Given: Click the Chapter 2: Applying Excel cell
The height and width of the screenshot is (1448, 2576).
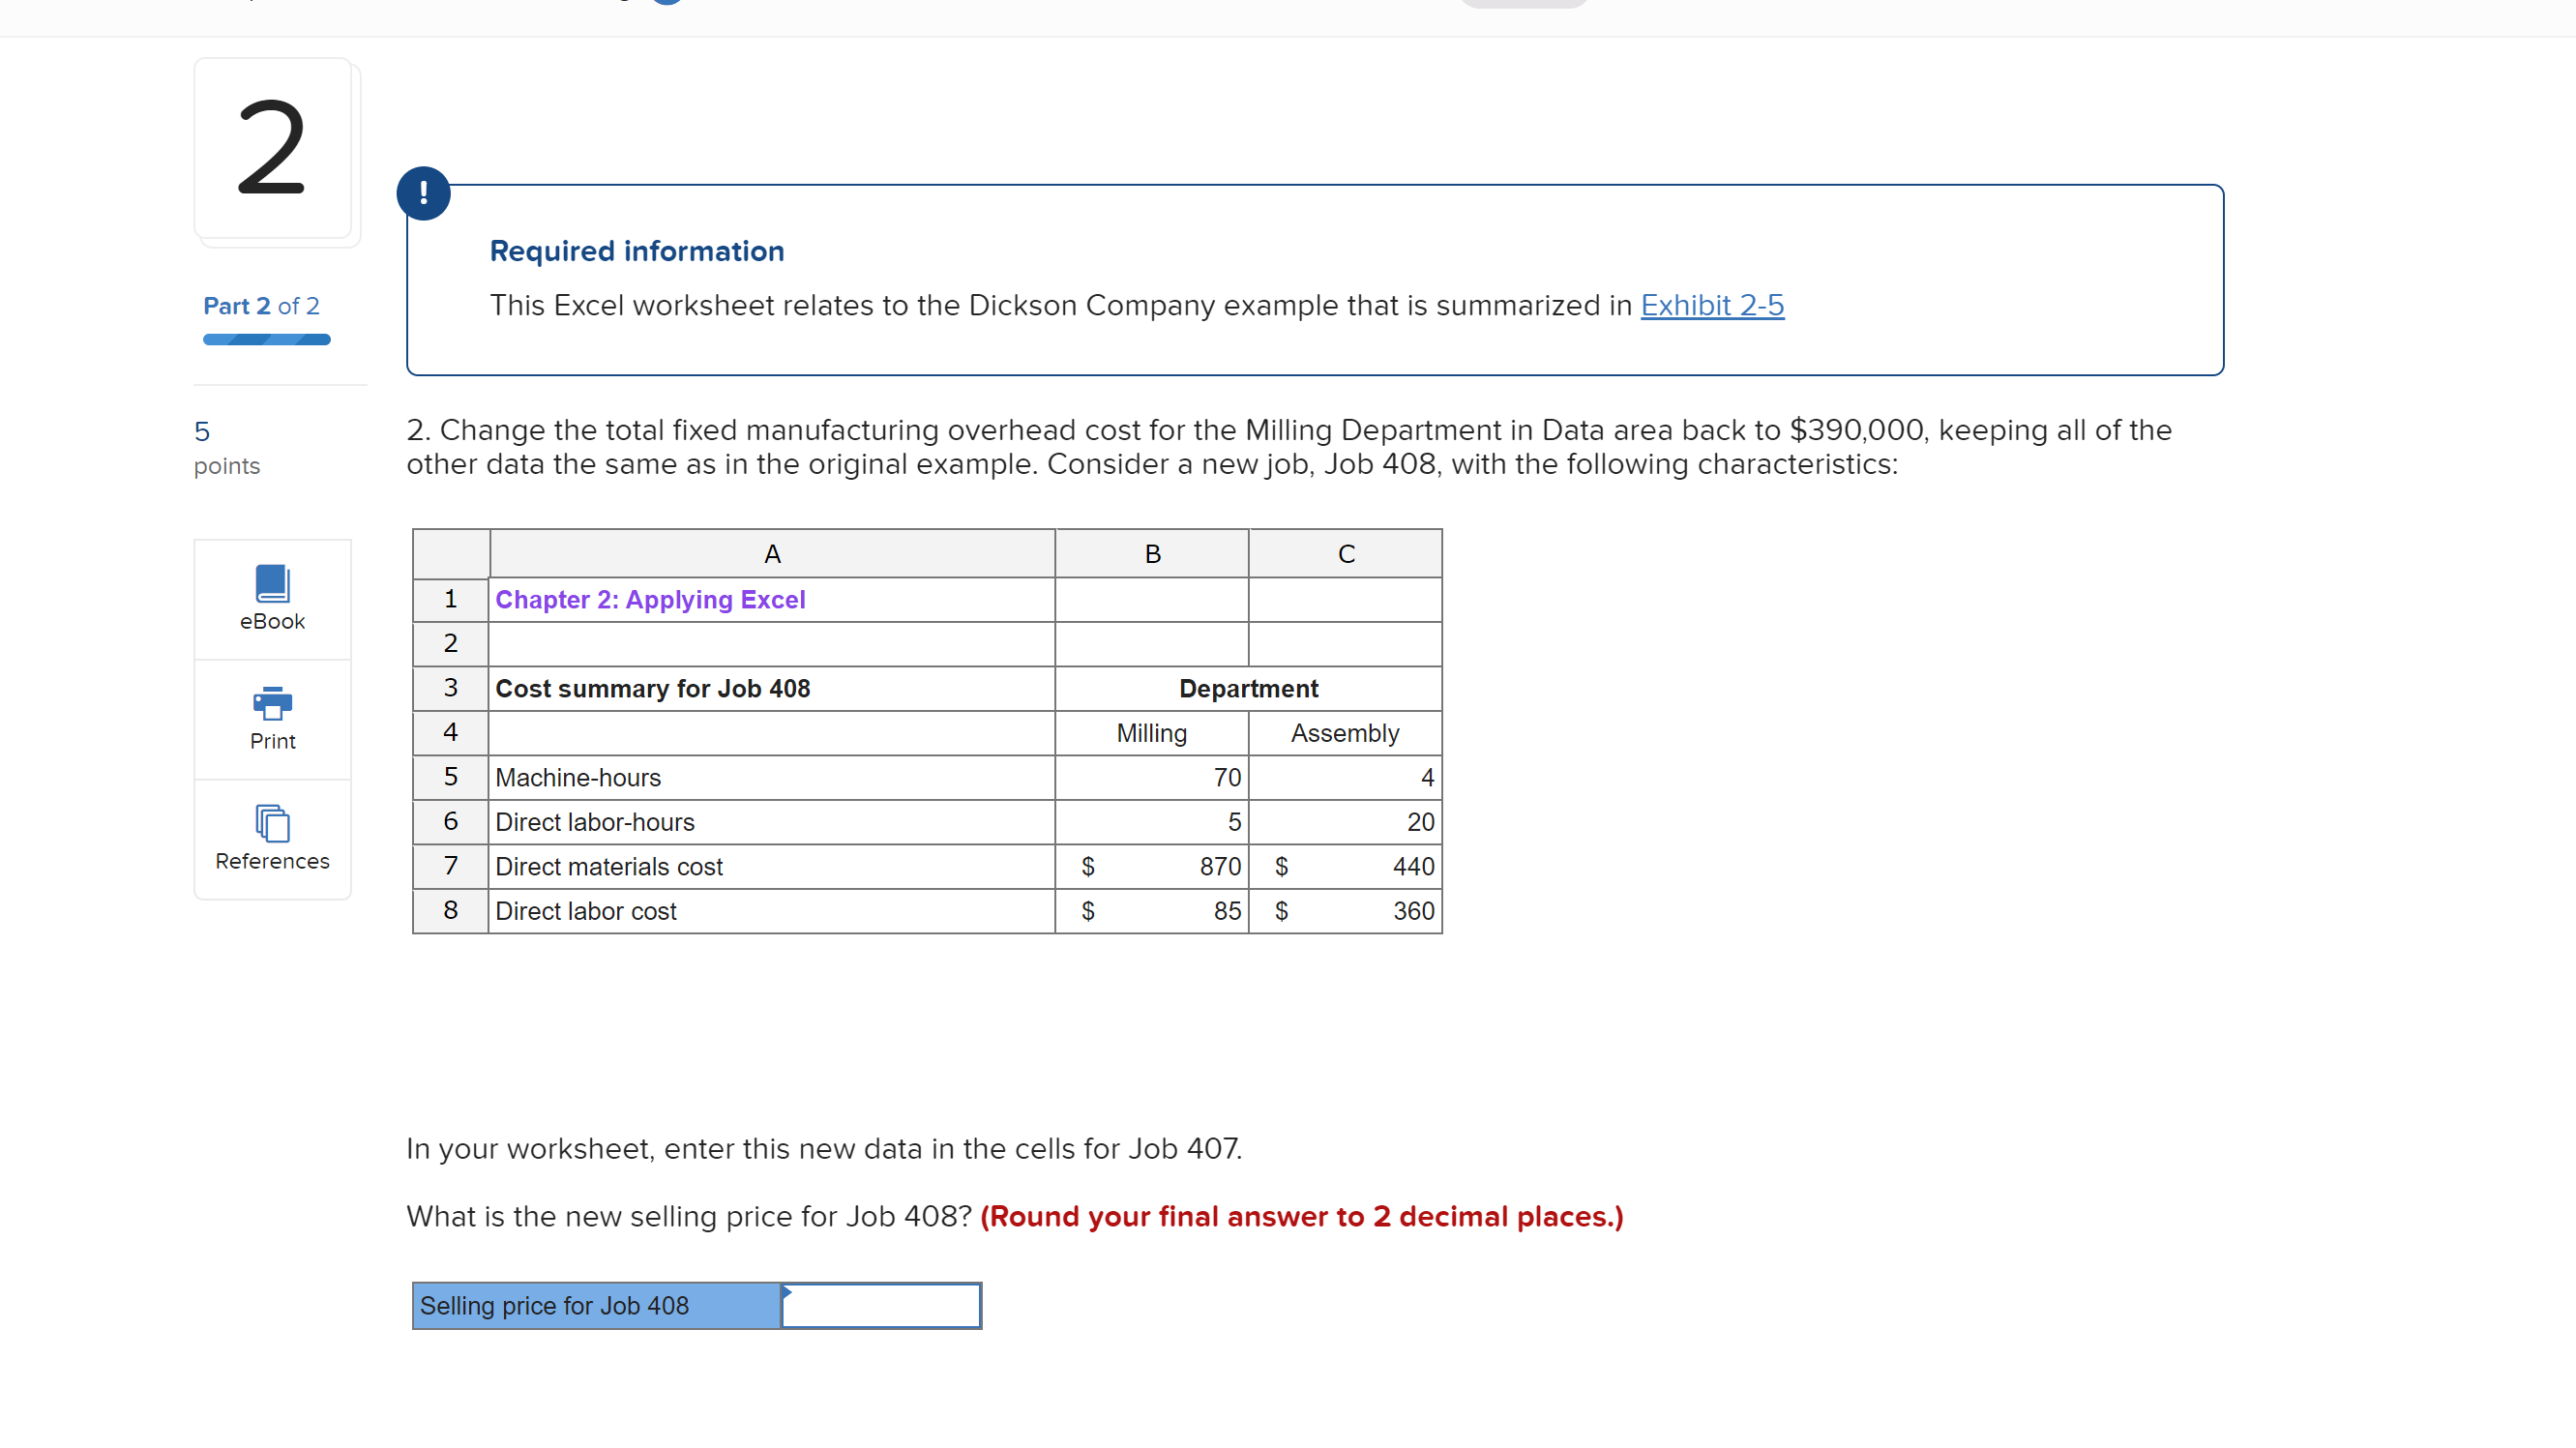Looking at the screenshot, I should (650, 600).
